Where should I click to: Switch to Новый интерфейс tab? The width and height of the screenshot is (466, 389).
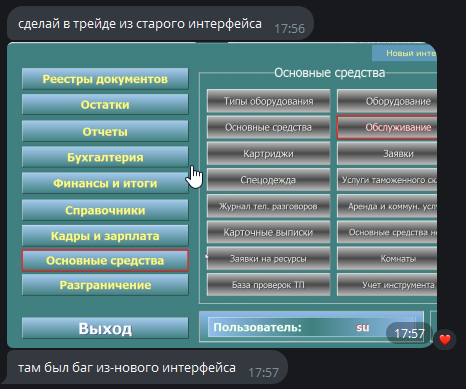tap(404, 53)
